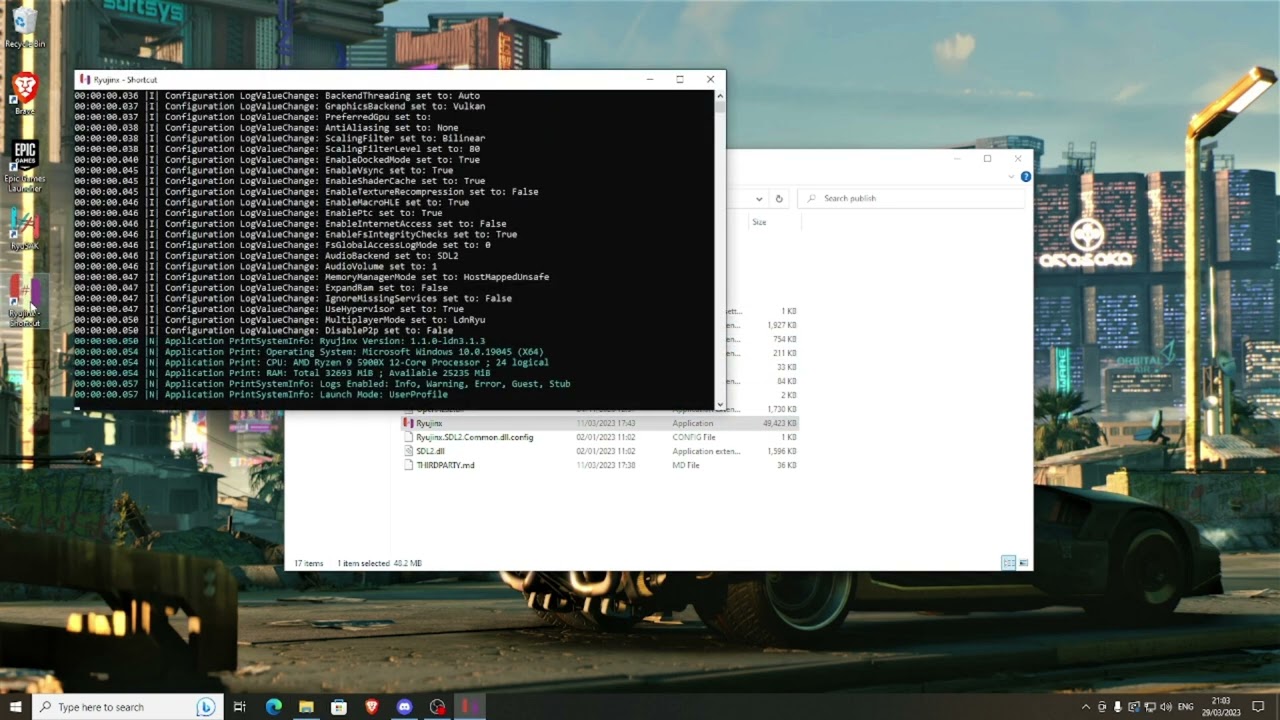Click the Launch Mode: UserProfile console line

click(261, 395)
